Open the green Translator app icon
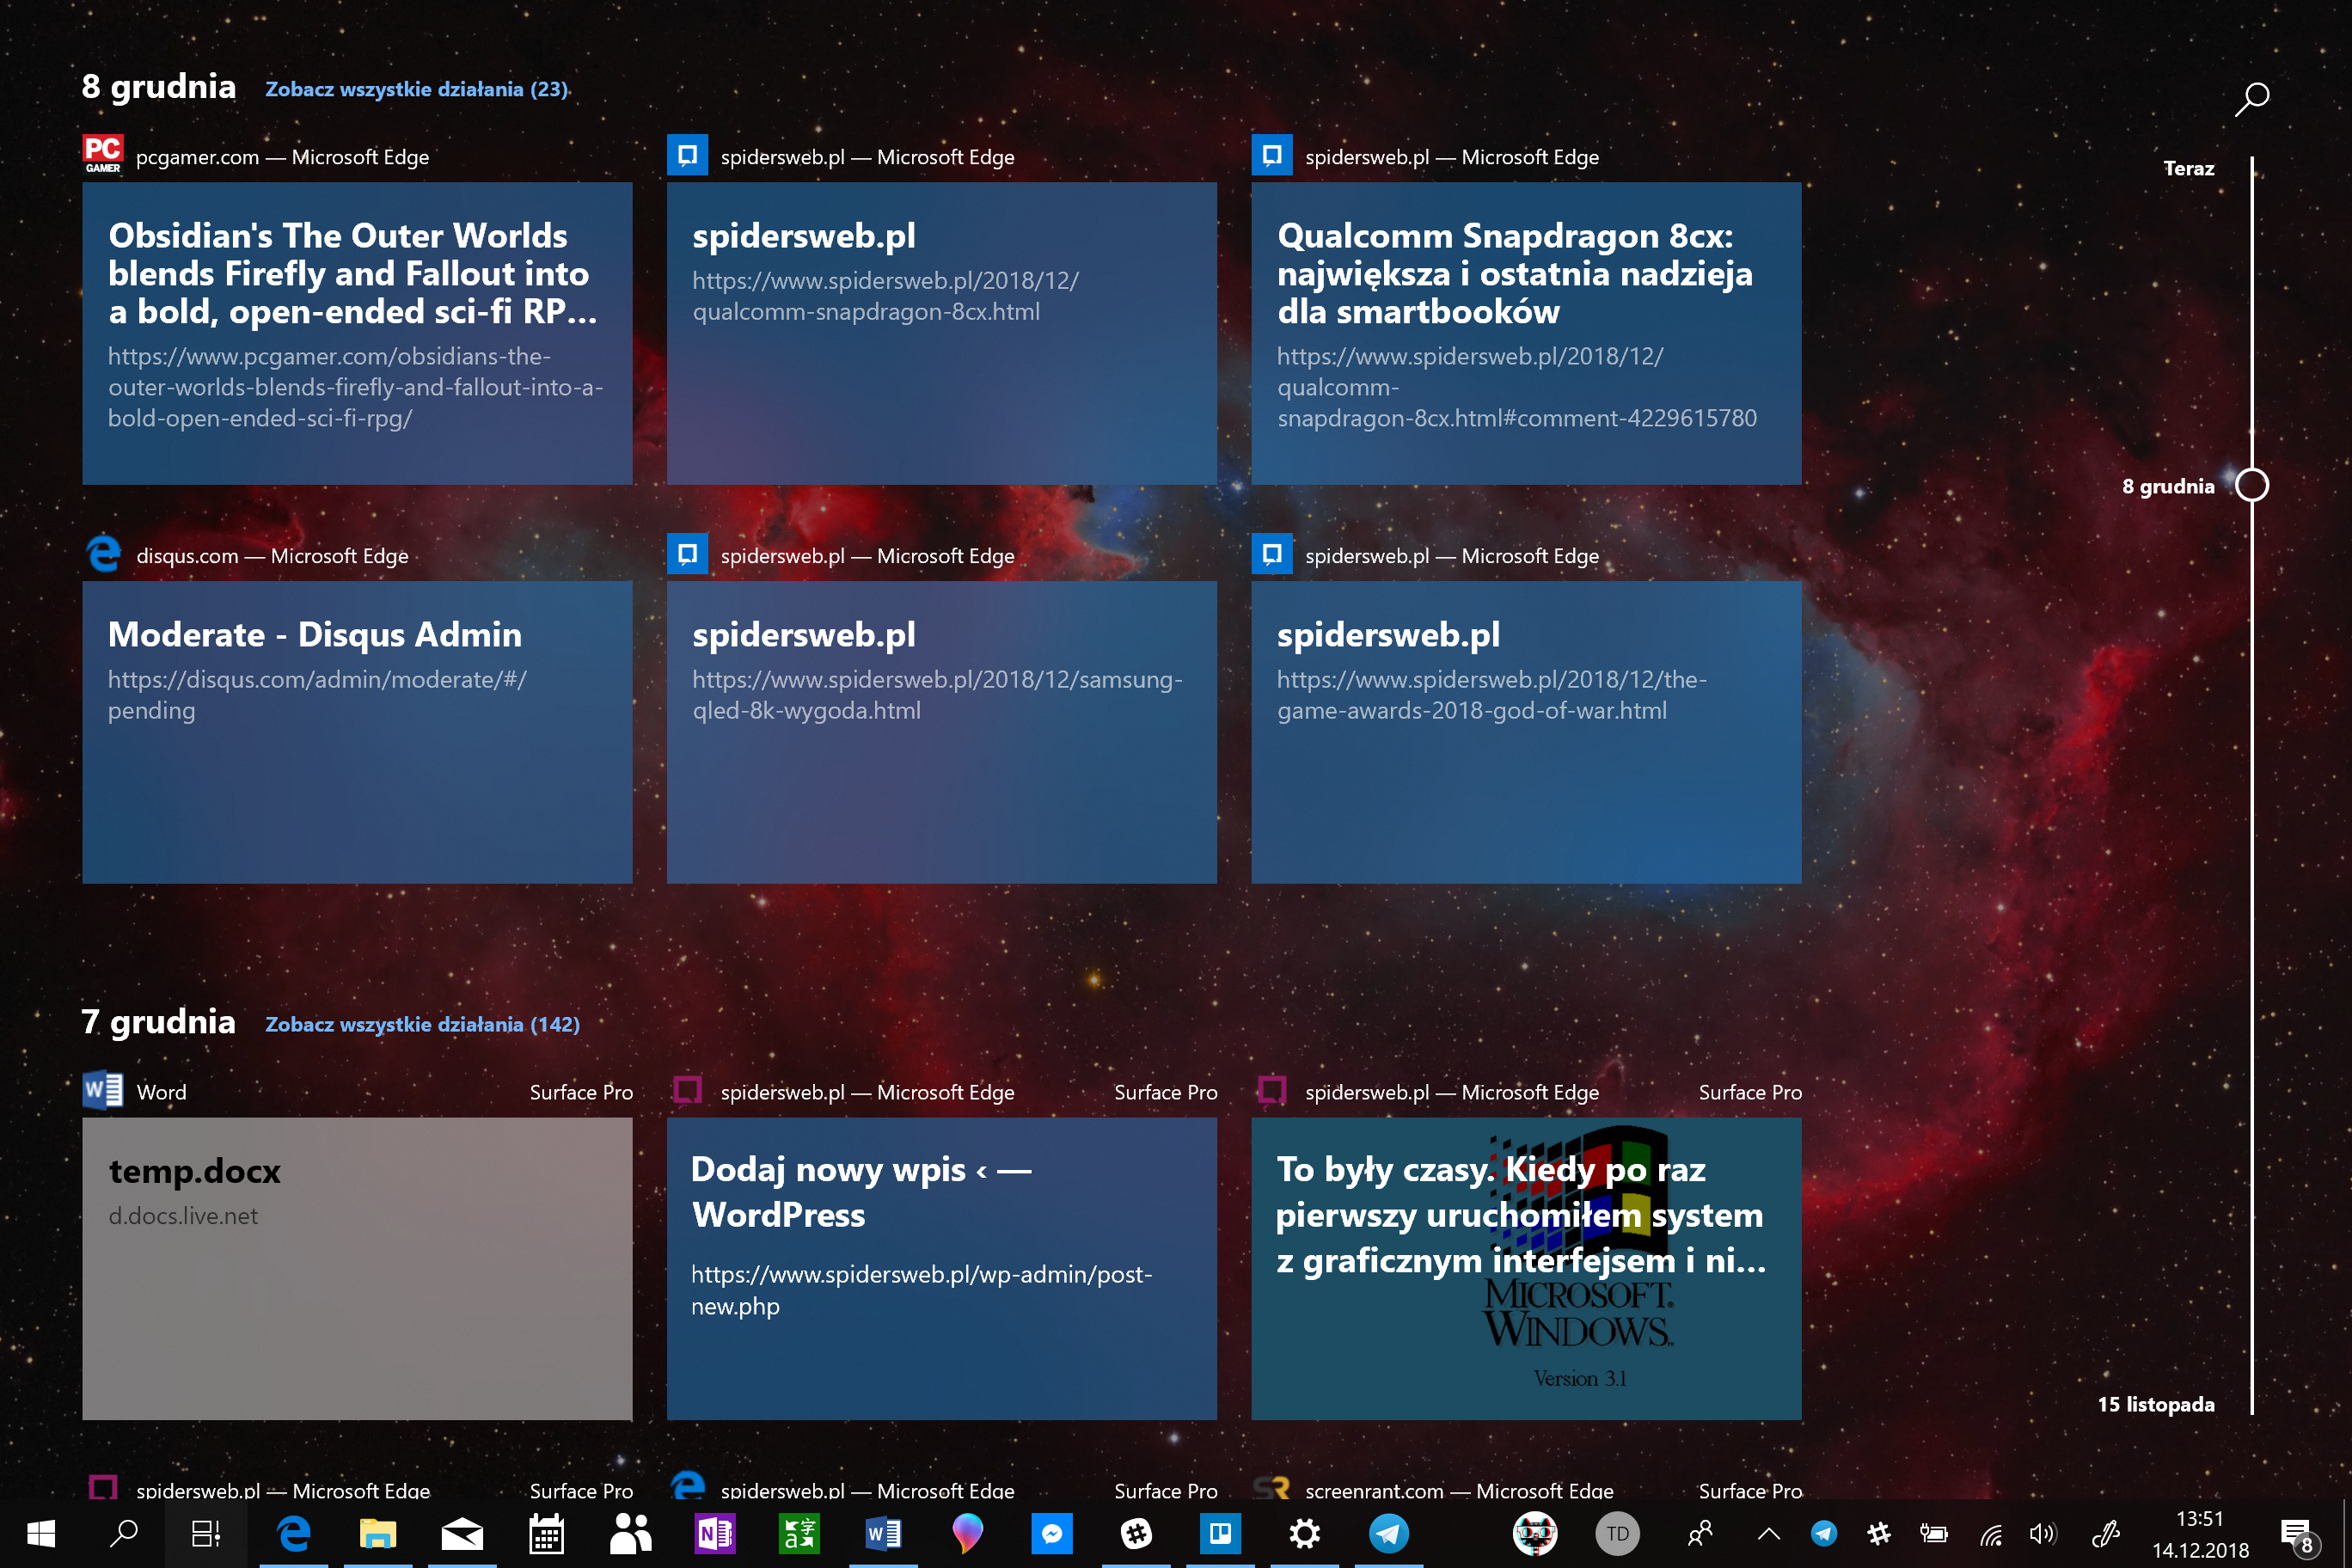 pyautogui.click(x=799, y=1533)
